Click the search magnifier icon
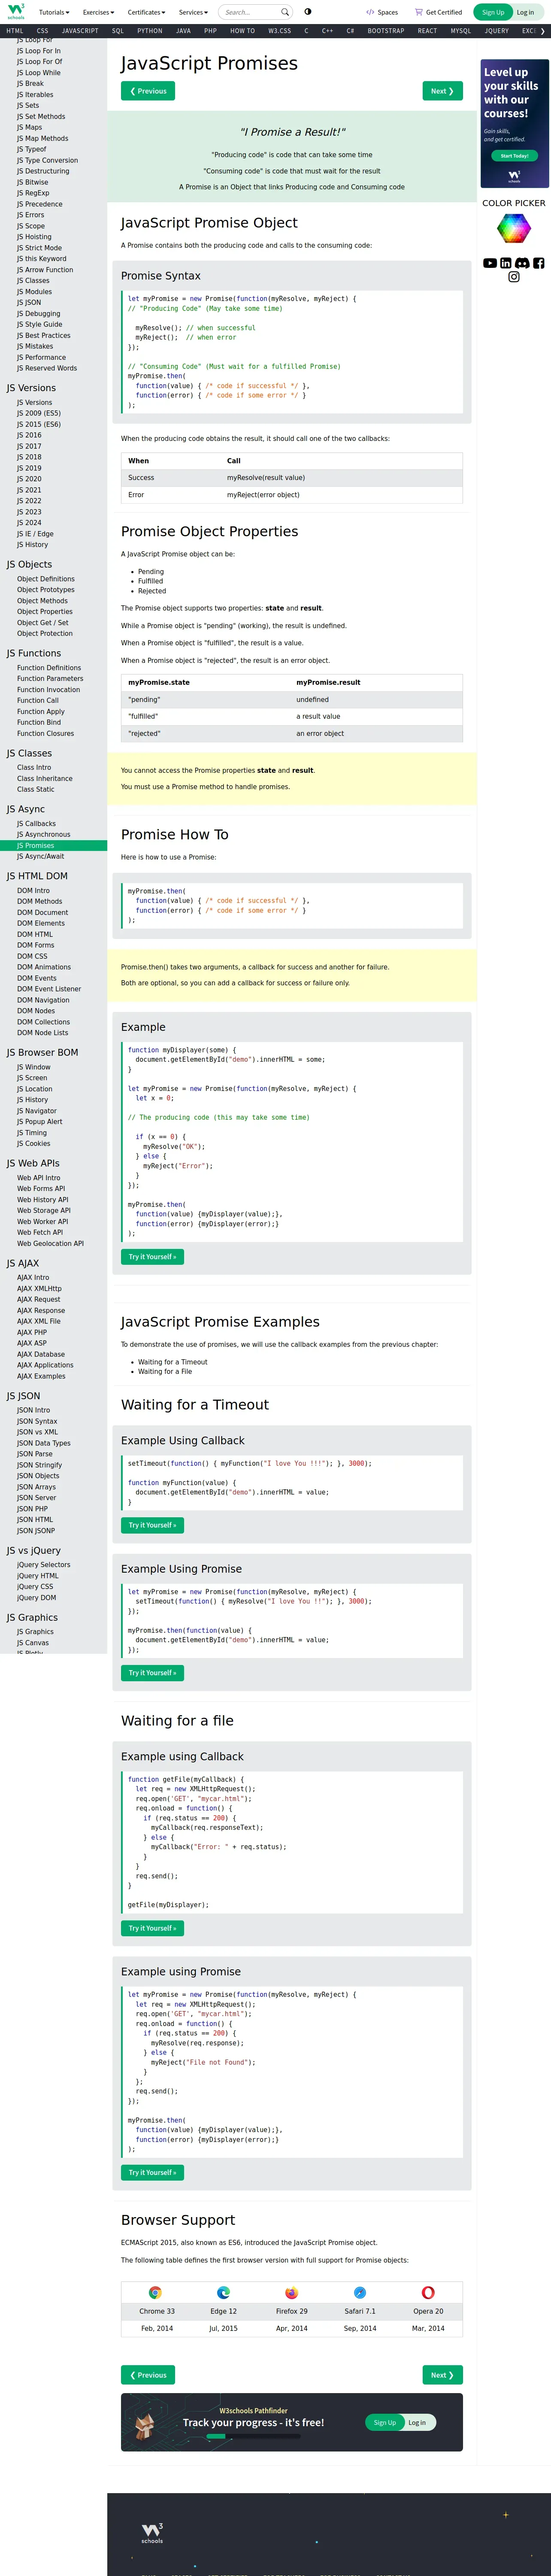The image size is (551, 2576). (x=285, y=12)
